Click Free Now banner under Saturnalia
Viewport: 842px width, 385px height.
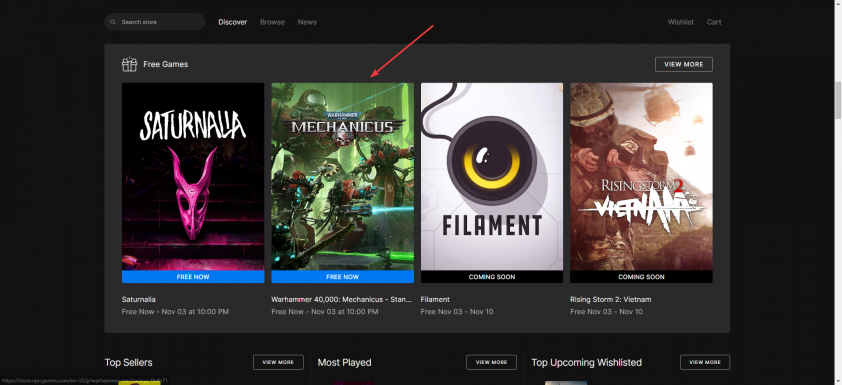pos(193,277)
